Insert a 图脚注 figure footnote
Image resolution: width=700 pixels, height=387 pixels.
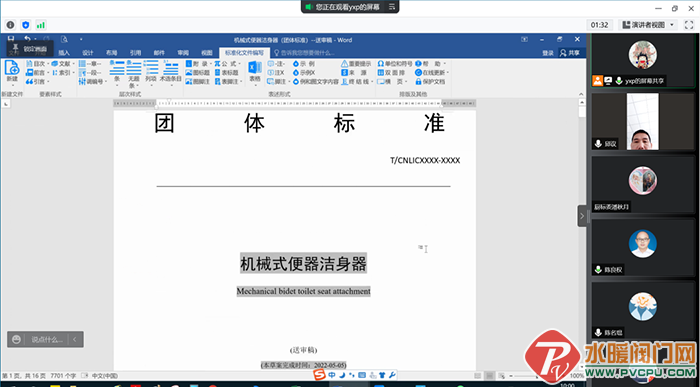point(197,81)
